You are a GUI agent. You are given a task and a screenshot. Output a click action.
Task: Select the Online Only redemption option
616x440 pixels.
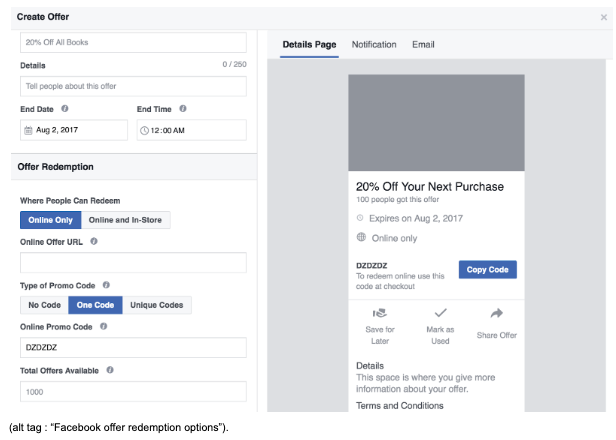click(50, 220)
